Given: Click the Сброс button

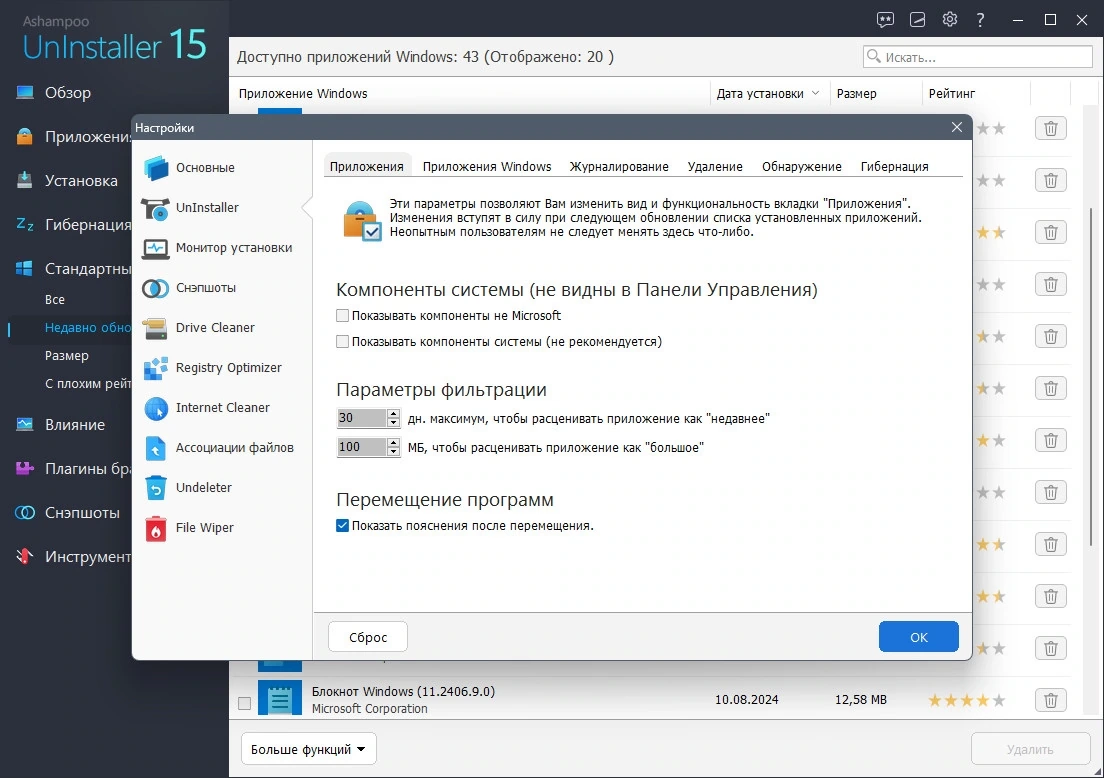Looking at the screenshot, I should click(368, 636).
